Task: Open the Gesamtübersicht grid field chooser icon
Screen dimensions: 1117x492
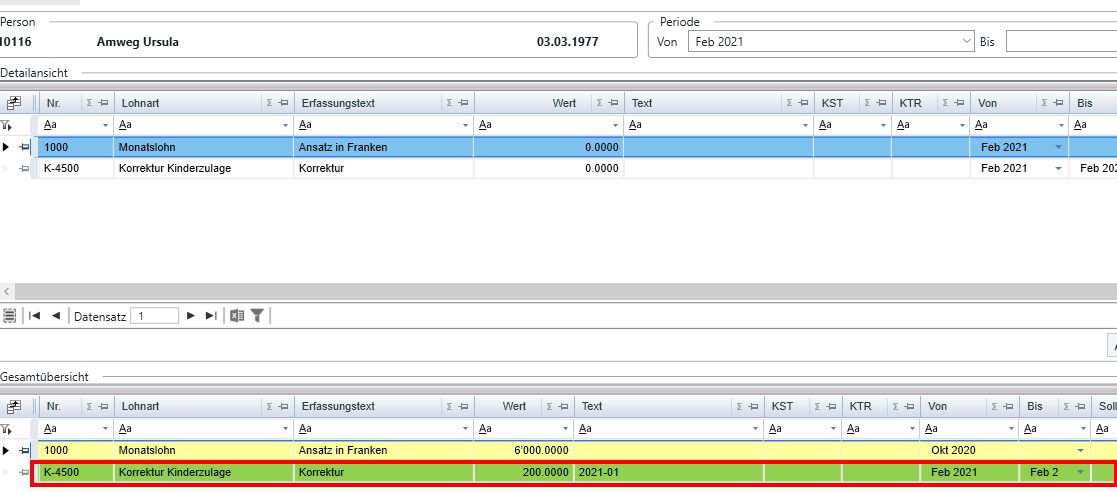Action: [x=14, y=407]
